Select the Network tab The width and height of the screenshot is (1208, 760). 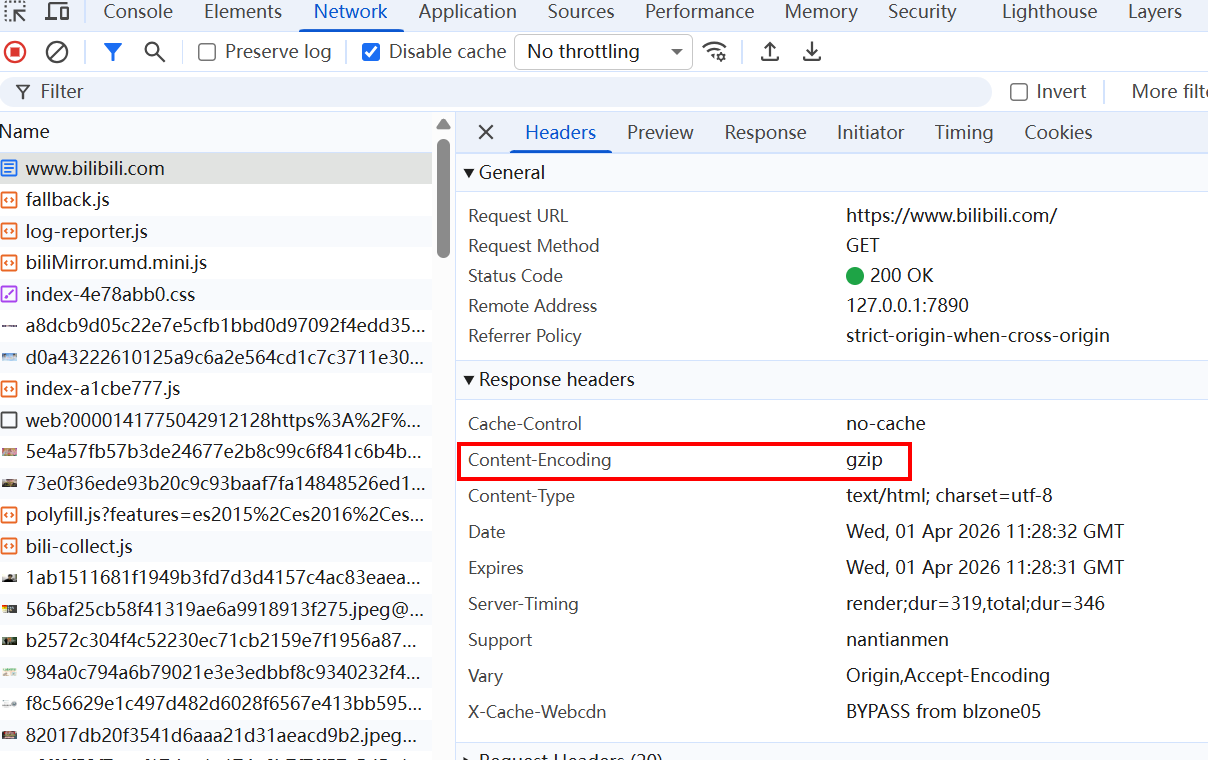click(350, 12)
